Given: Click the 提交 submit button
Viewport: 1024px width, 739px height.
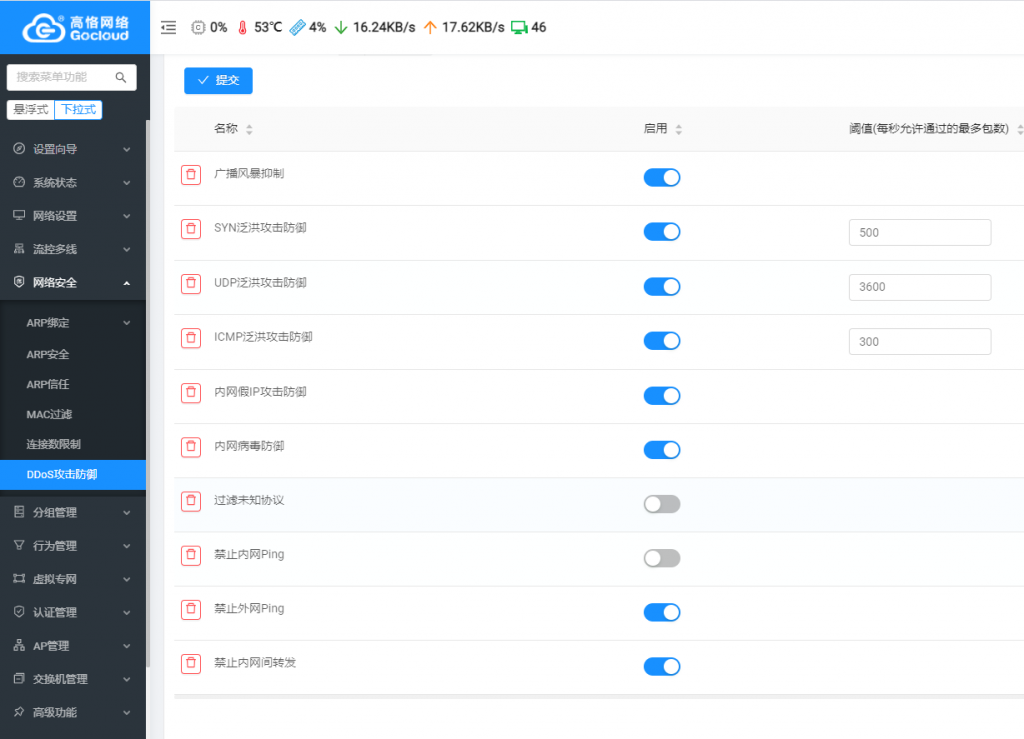Looking at the screenshot, I should coord(218,81).
